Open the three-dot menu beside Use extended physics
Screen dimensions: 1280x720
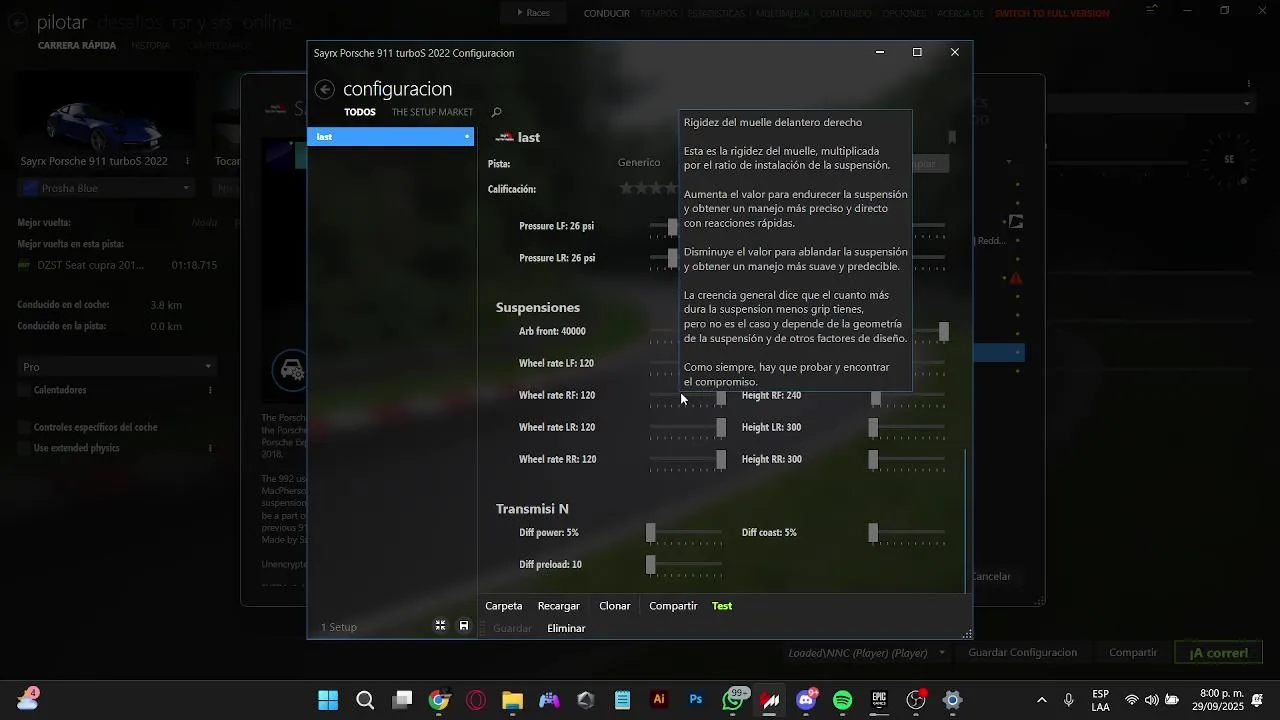click(210, 448)
